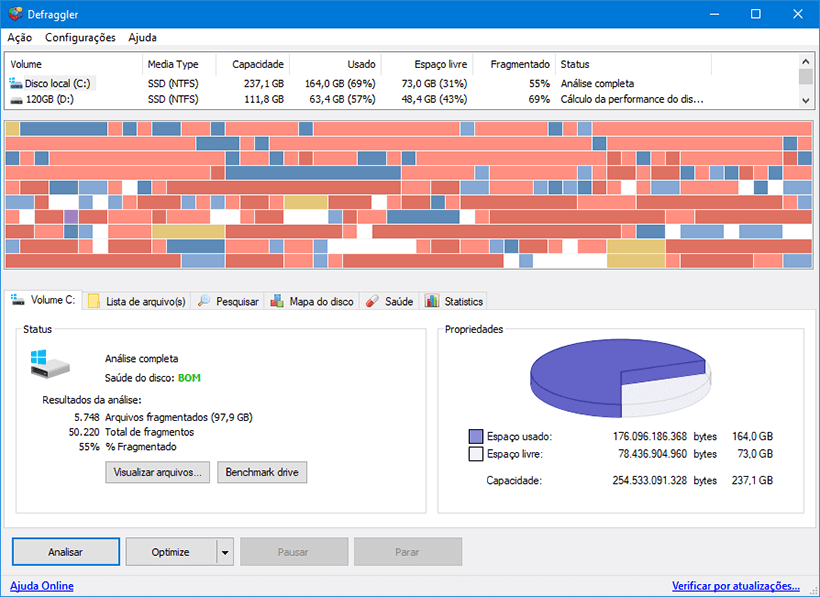Open the Optimize dropdown arrow
Image resolution: width=820 pixels, height=597 pixels.
click(x=222, y=551)
